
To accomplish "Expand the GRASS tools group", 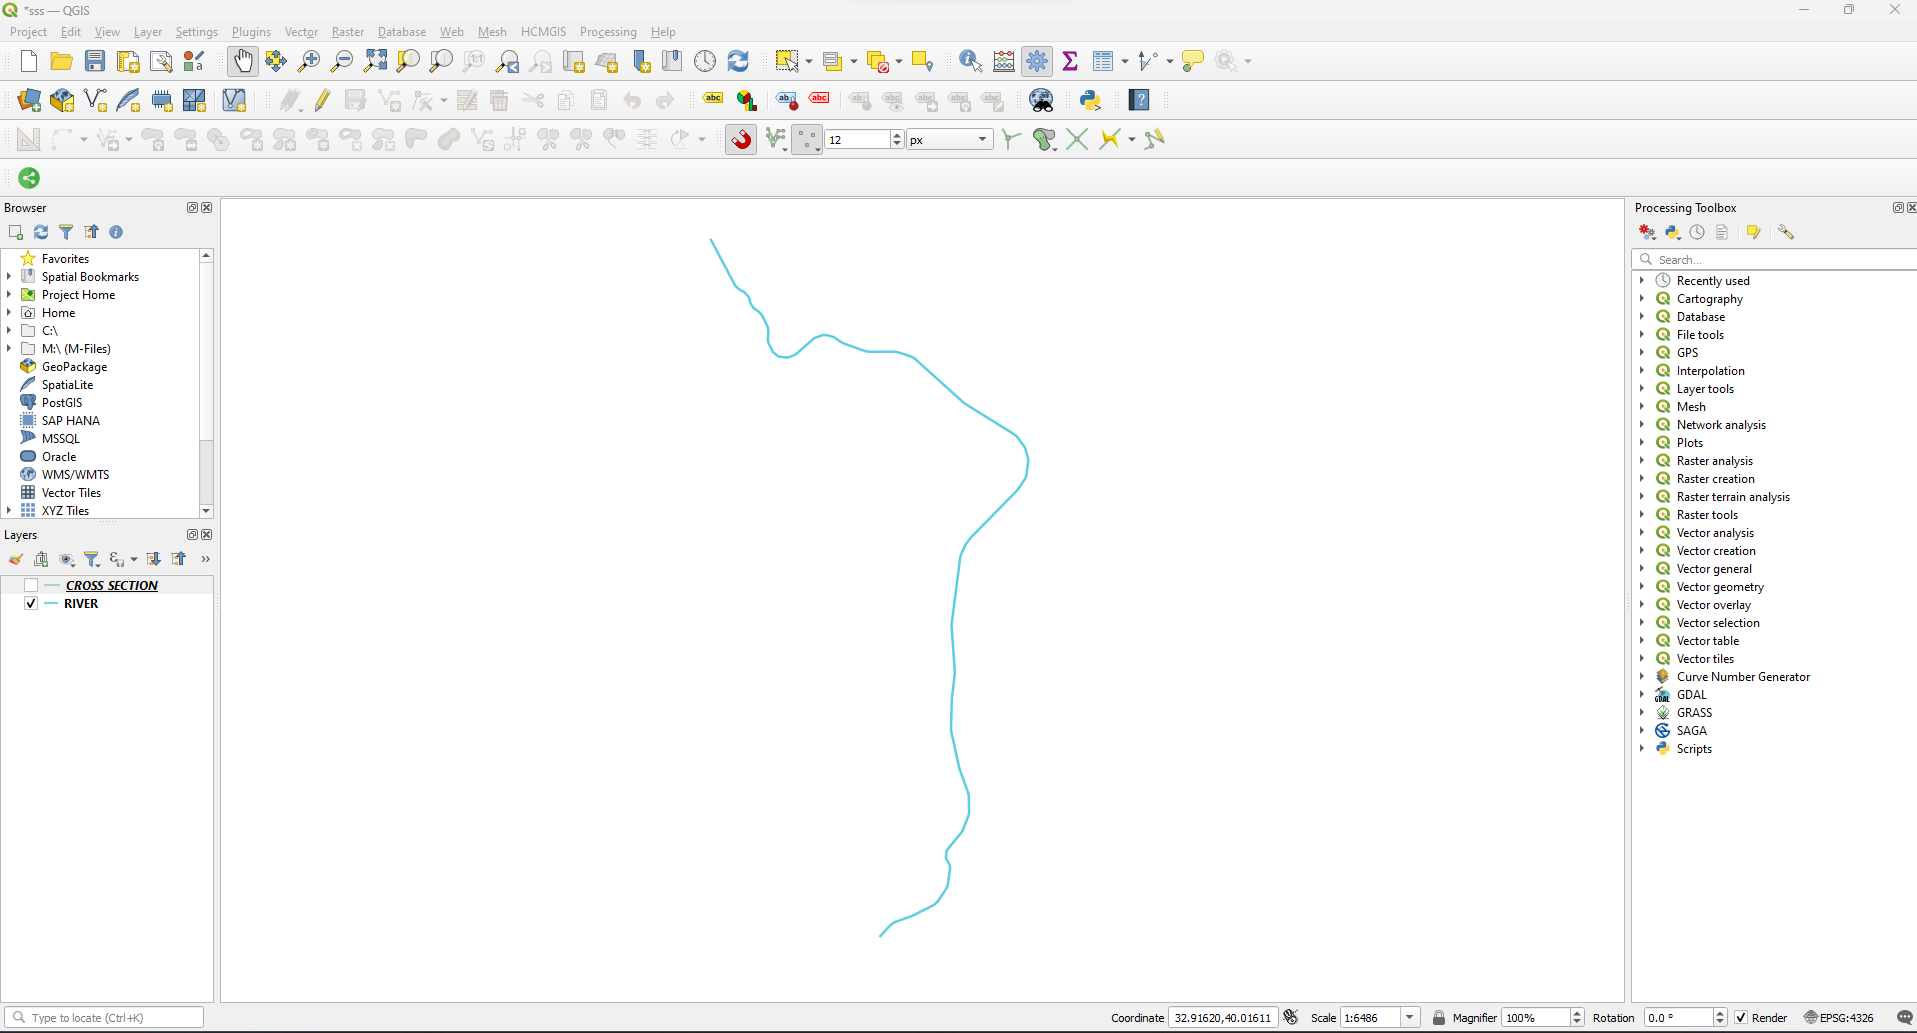I will 1643,712.
